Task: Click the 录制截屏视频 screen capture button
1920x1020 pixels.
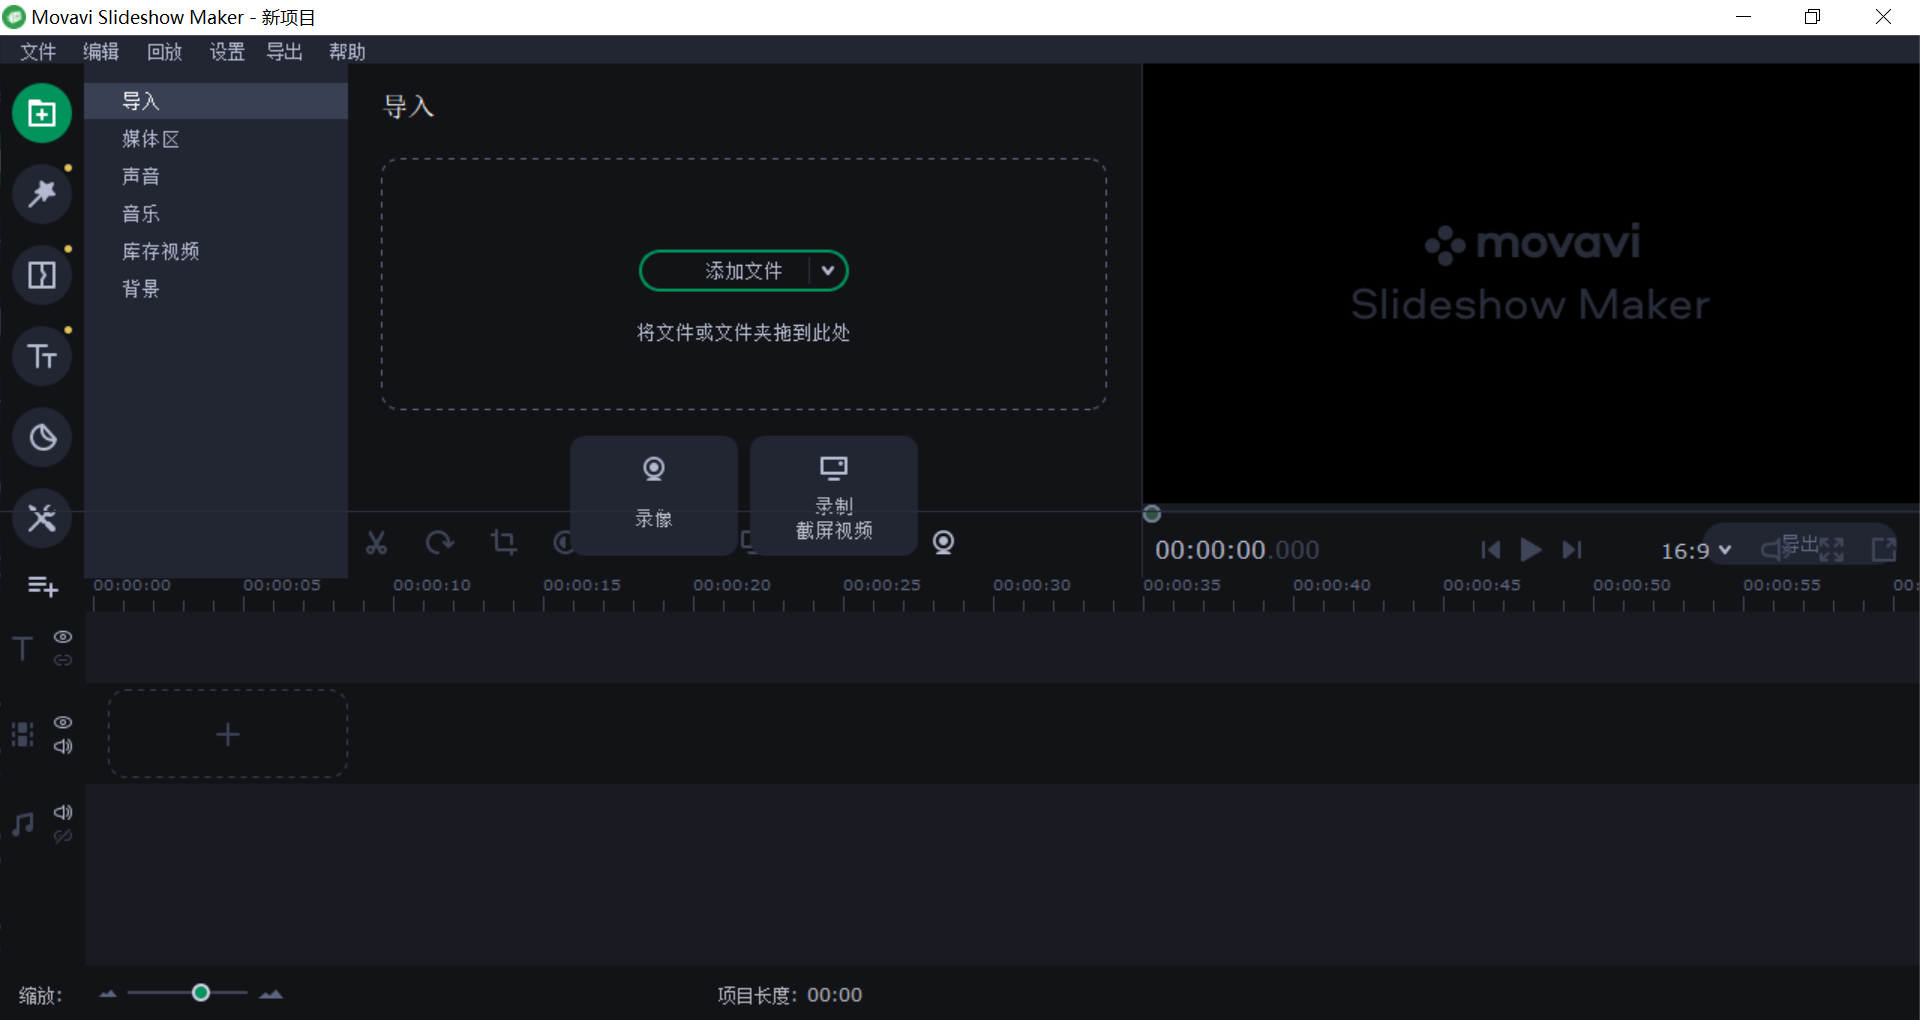Action: click(834, 495)
